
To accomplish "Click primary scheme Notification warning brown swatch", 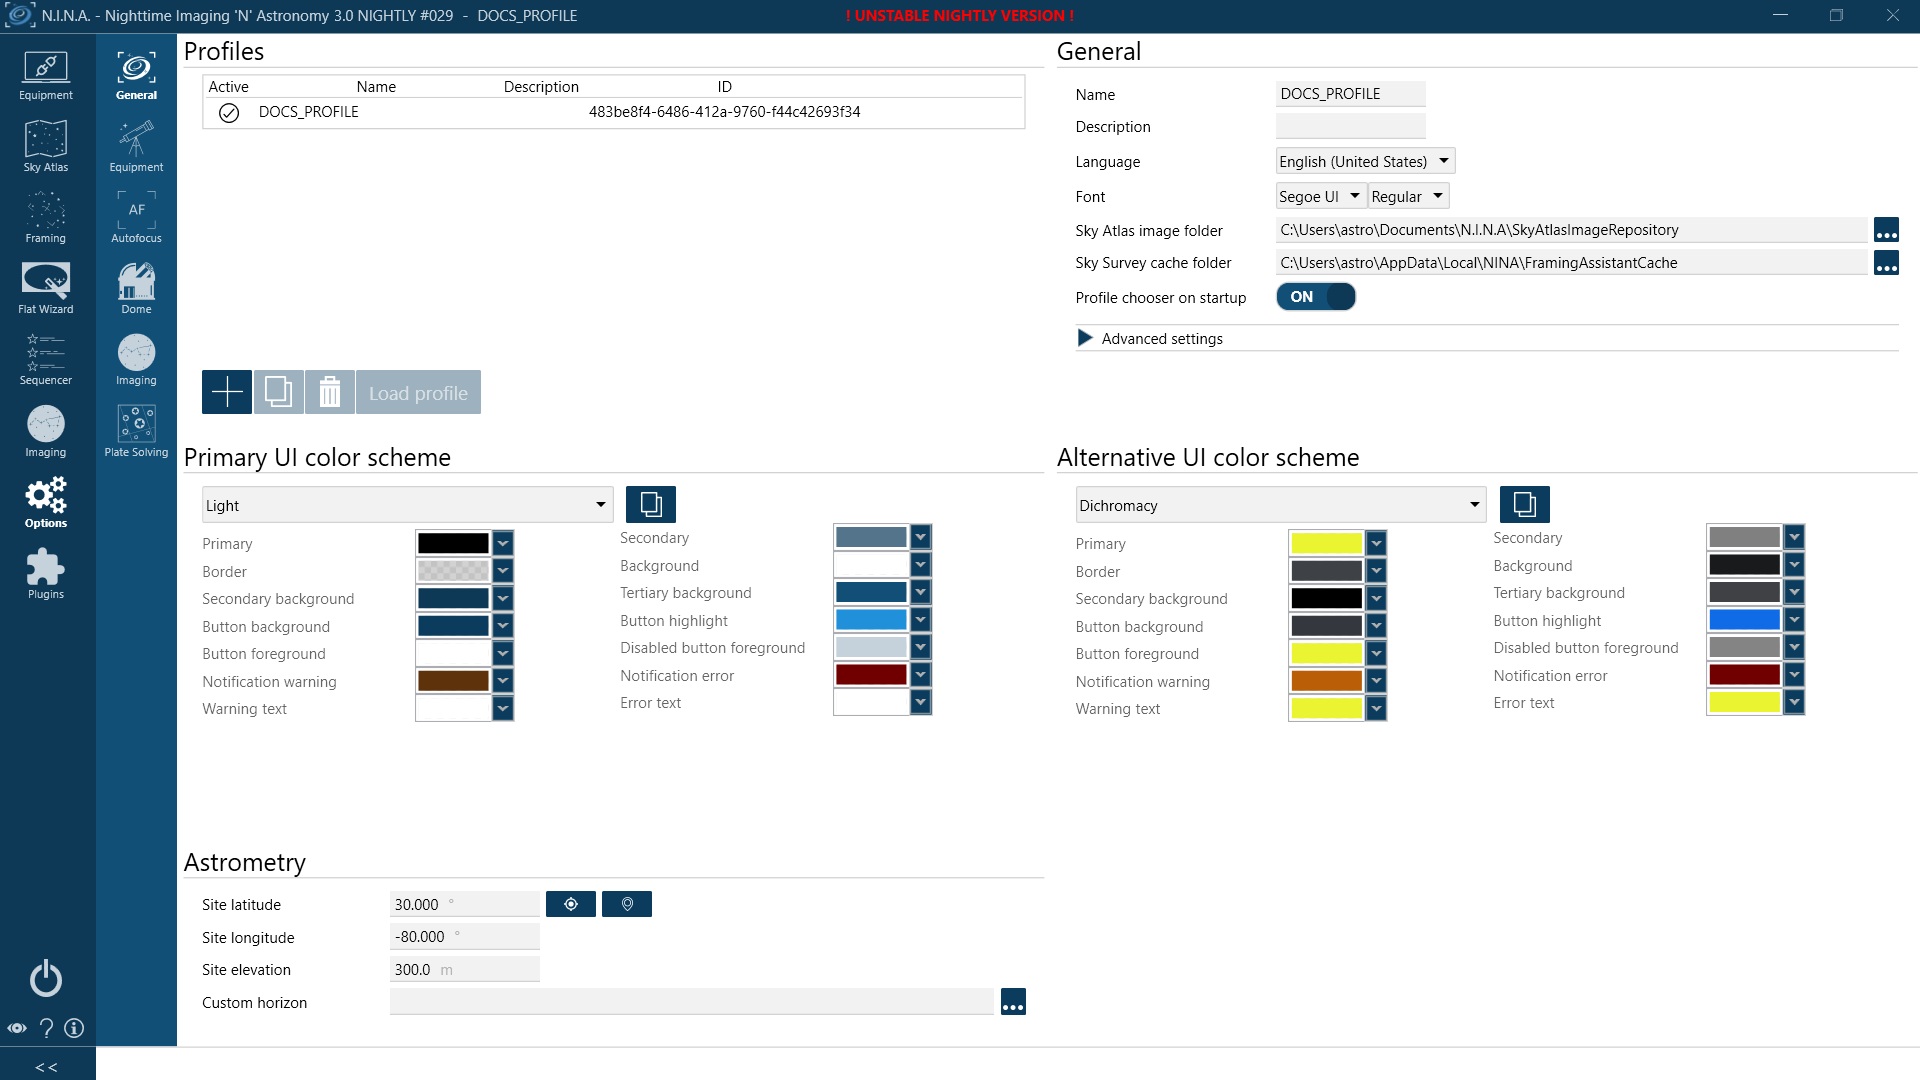I will (x=453, y=681).
